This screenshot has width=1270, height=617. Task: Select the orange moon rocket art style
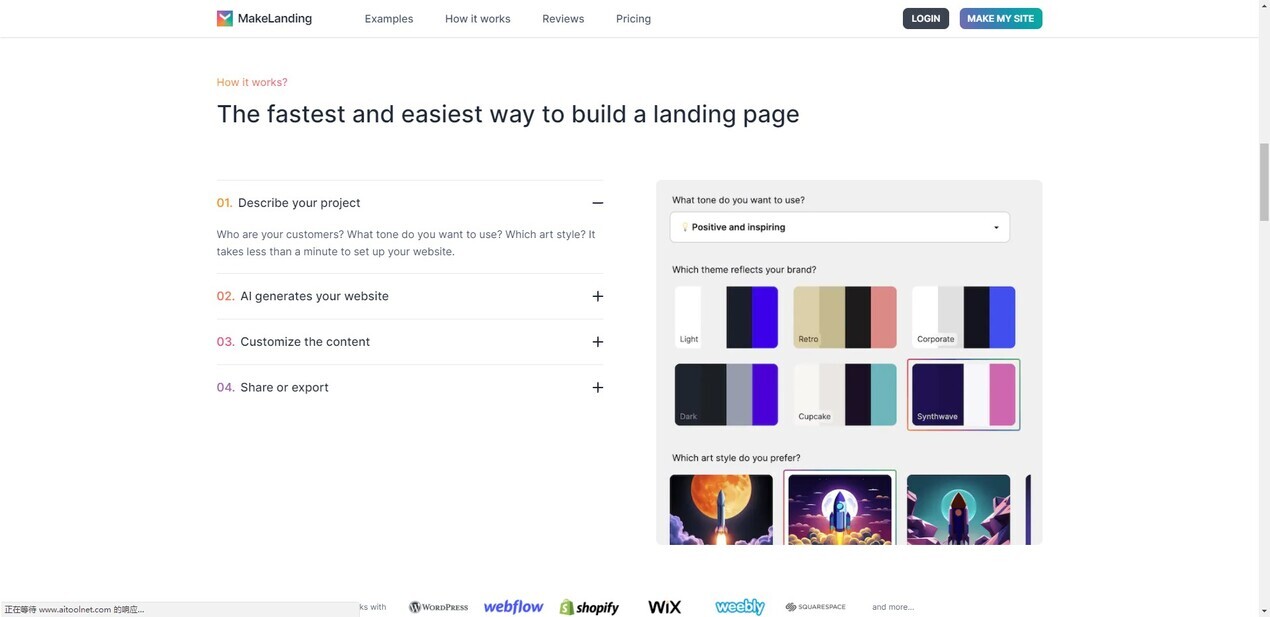720,509
